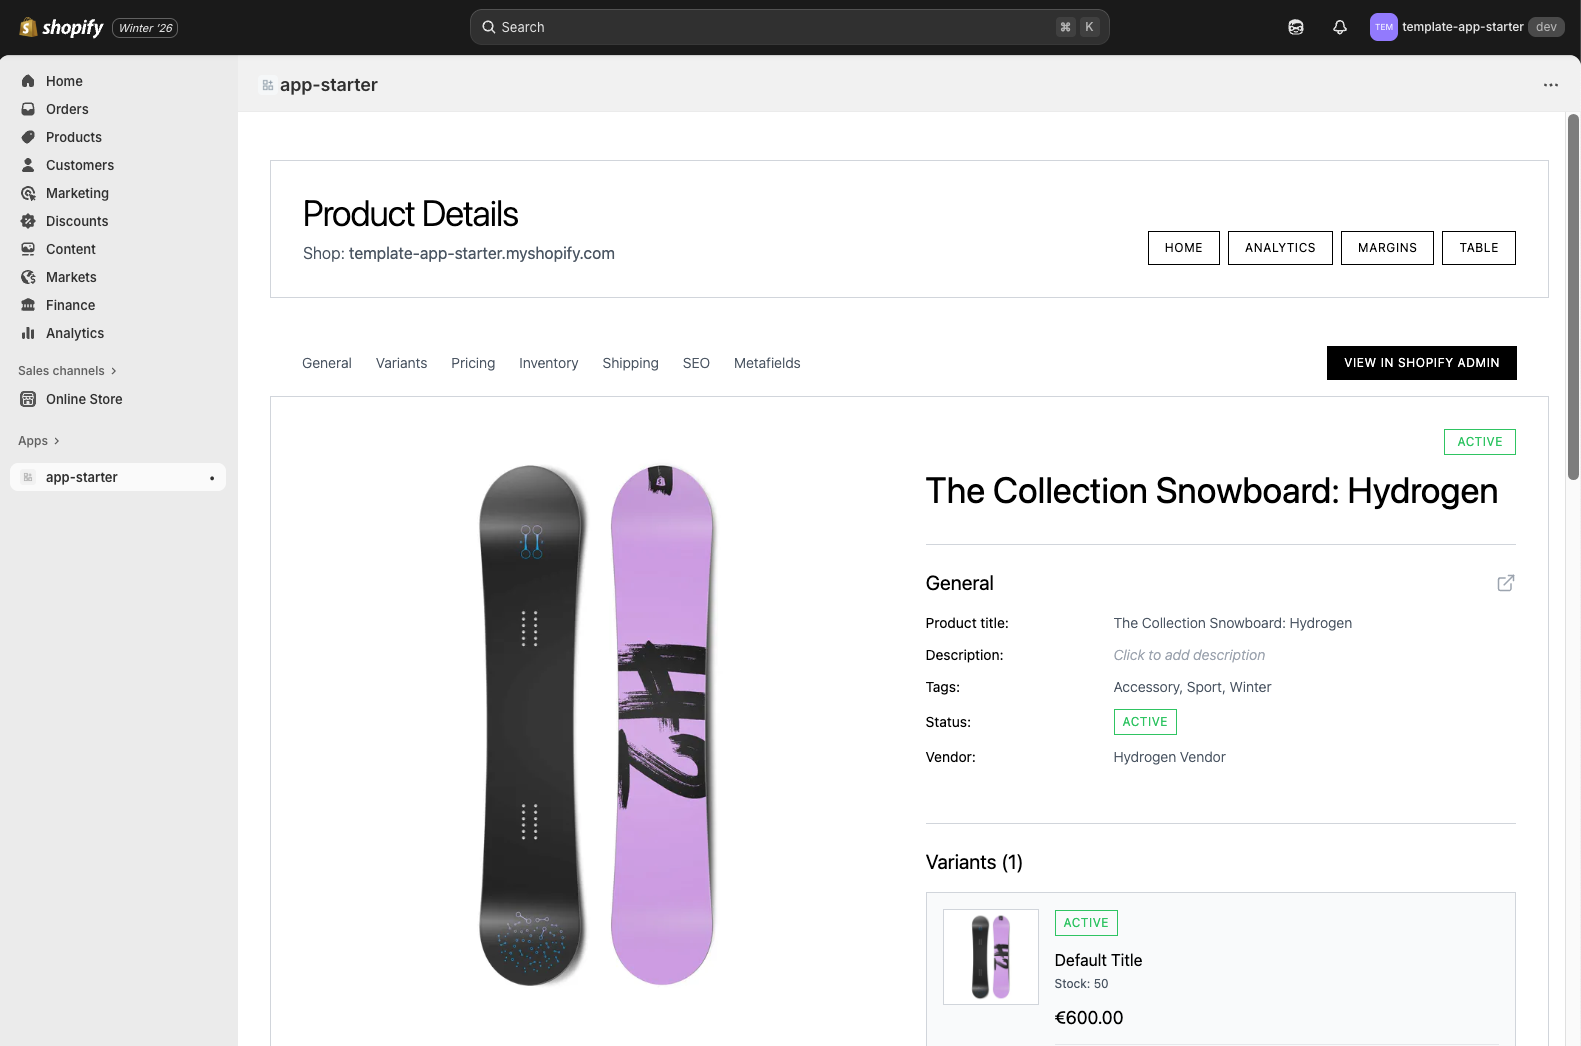
Task: Click the Shopify help avatar icon
Action: click(1295, 27)
